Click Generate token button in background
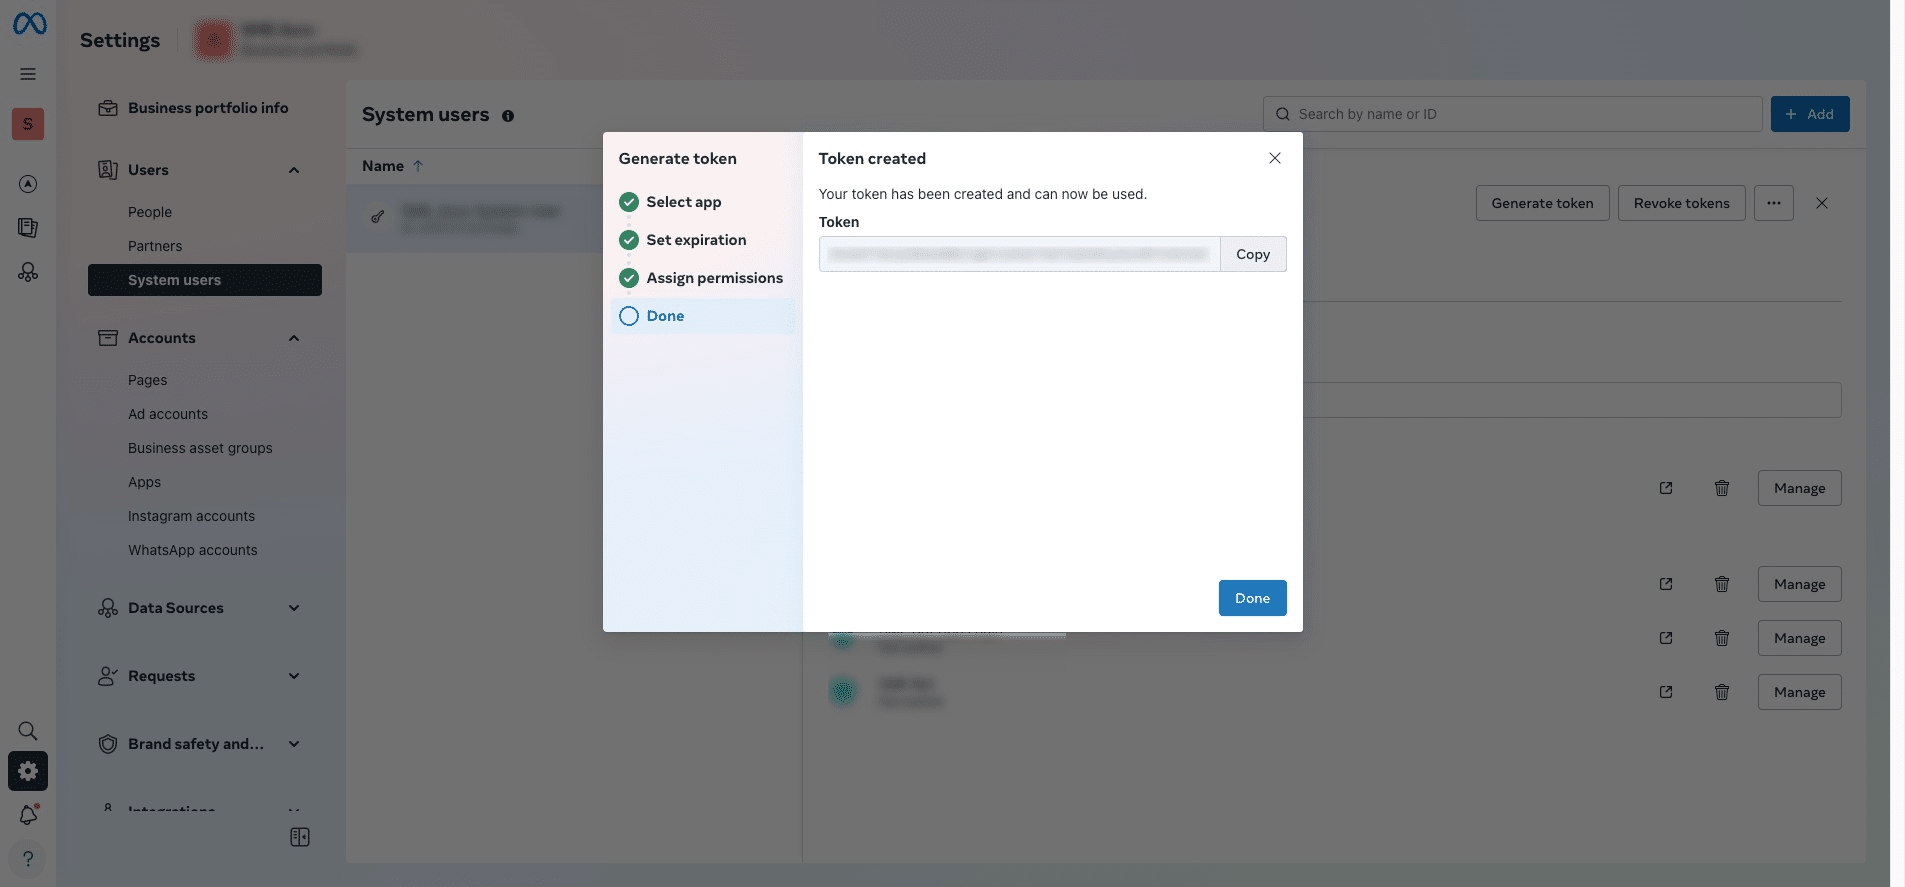This screenshot has height=887, width=1905. tap(1542, 203)
